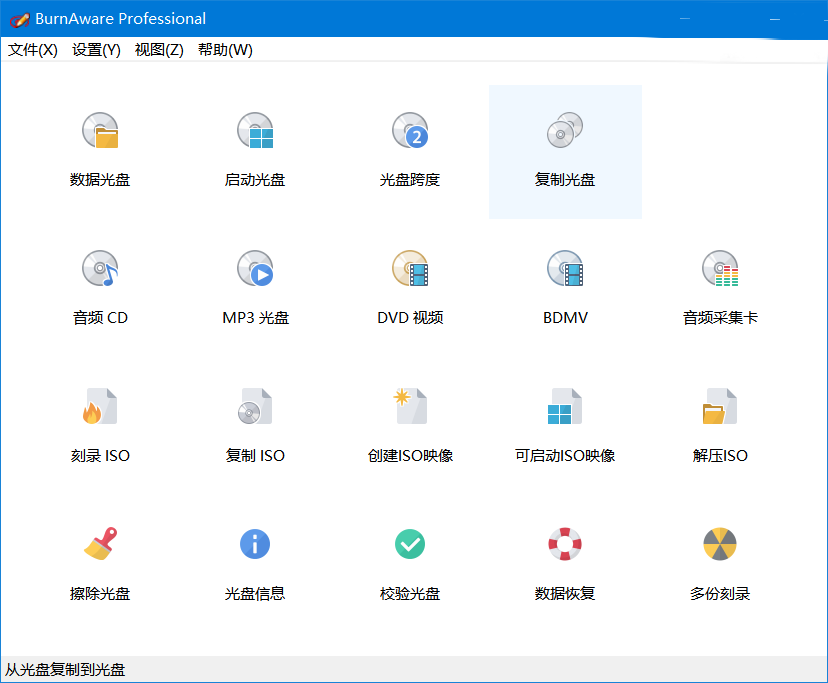Launch 校验光盘 verify disc tool

[x=410, y=564]
